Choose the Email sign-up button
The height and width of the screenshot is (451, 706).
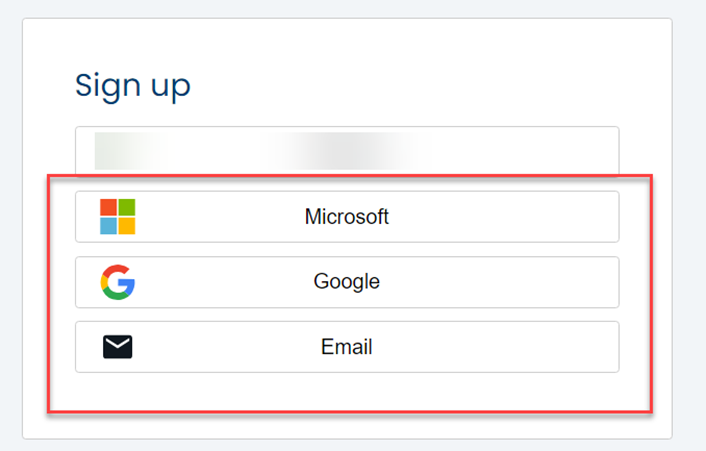pos(346,347)
